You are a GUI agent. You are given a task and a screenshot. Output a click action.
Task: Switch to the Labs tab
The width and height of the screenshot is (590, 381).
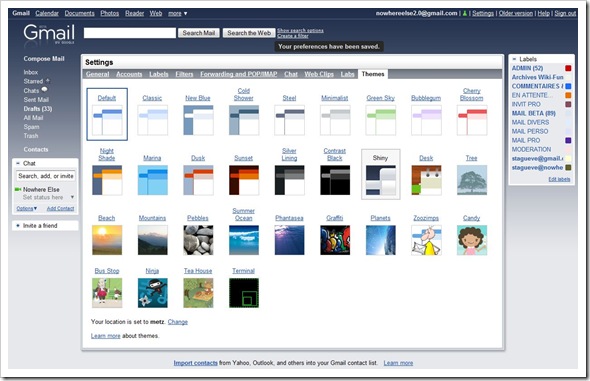(x=348, y=74)
